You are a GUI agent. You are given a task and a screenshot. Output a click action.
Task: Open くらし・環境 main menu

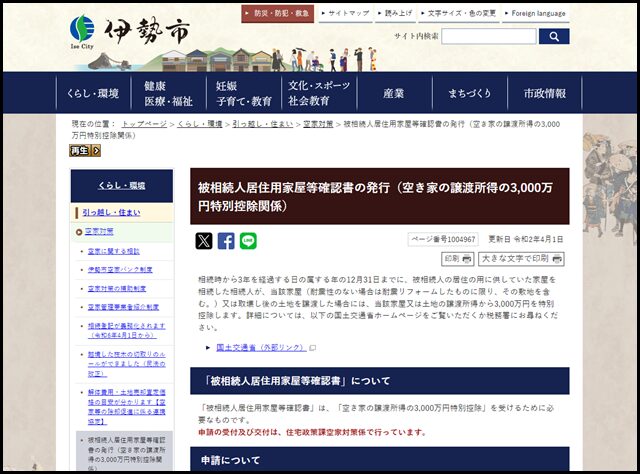[x=93, y=93]
